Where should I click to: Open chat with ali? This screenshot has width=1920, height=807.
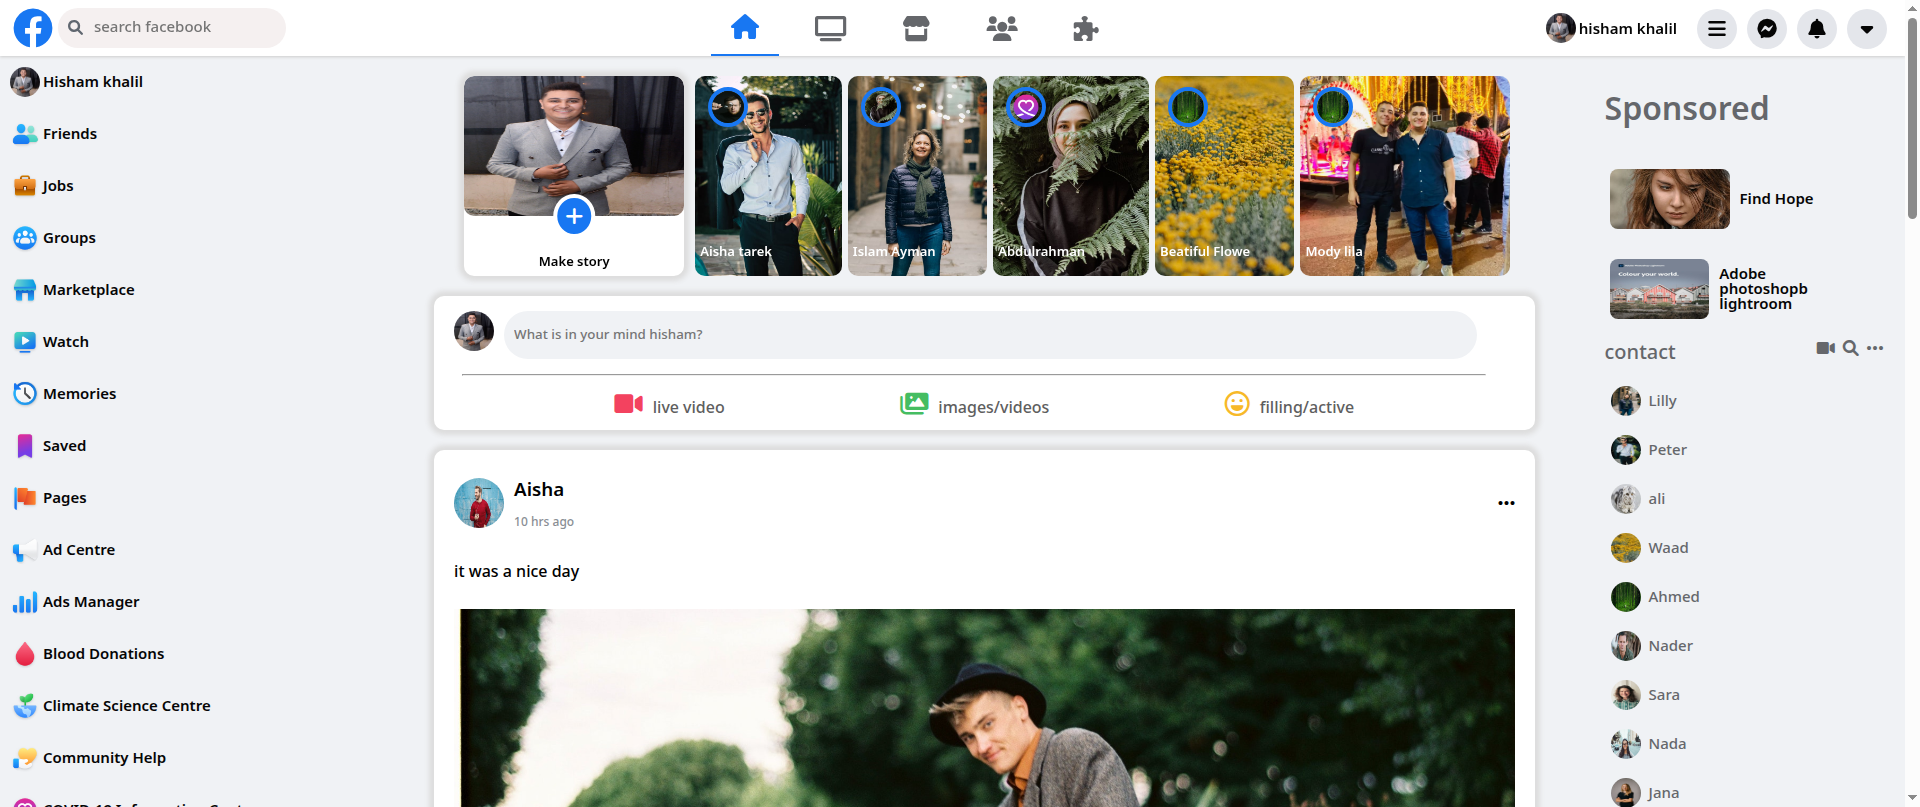(1638, 499)
